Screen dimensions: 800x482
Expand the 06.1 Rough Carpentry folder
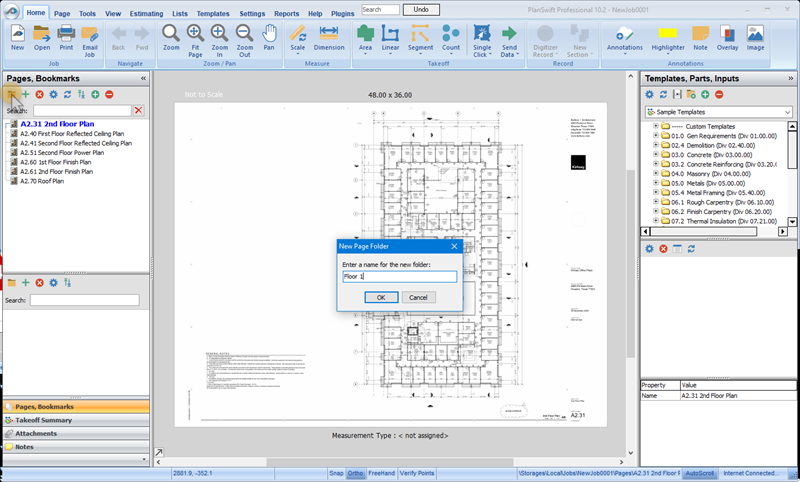[656, 202]
